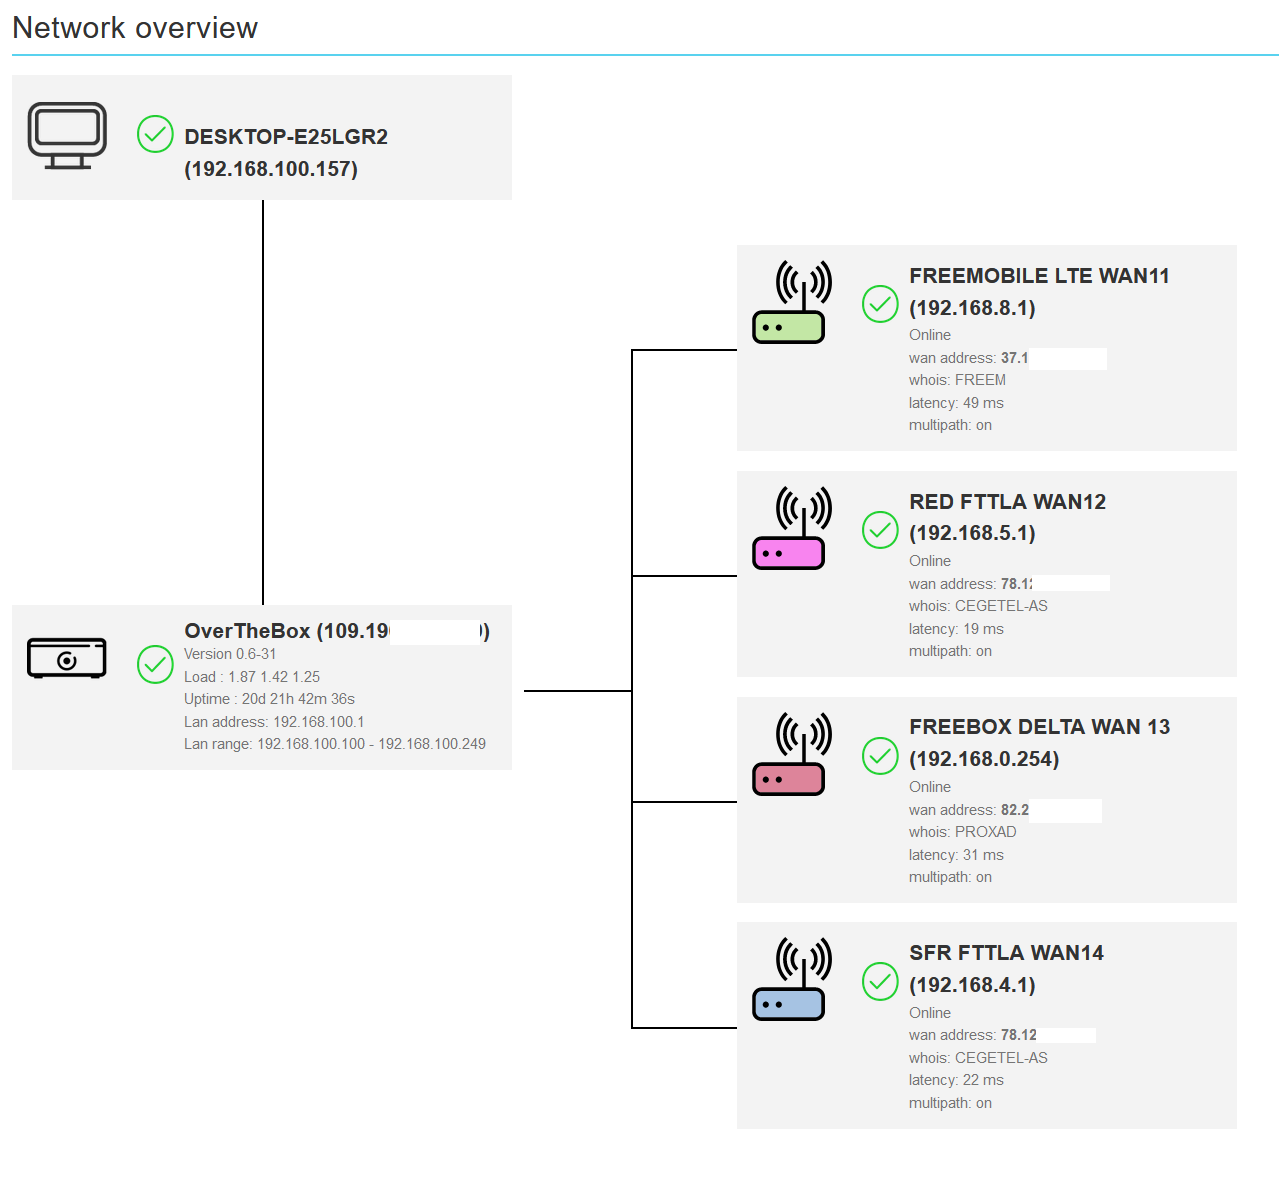
Task: Click the FREEBOX DELTA WAN 13 status checkmark
Action: coord(880,756)
